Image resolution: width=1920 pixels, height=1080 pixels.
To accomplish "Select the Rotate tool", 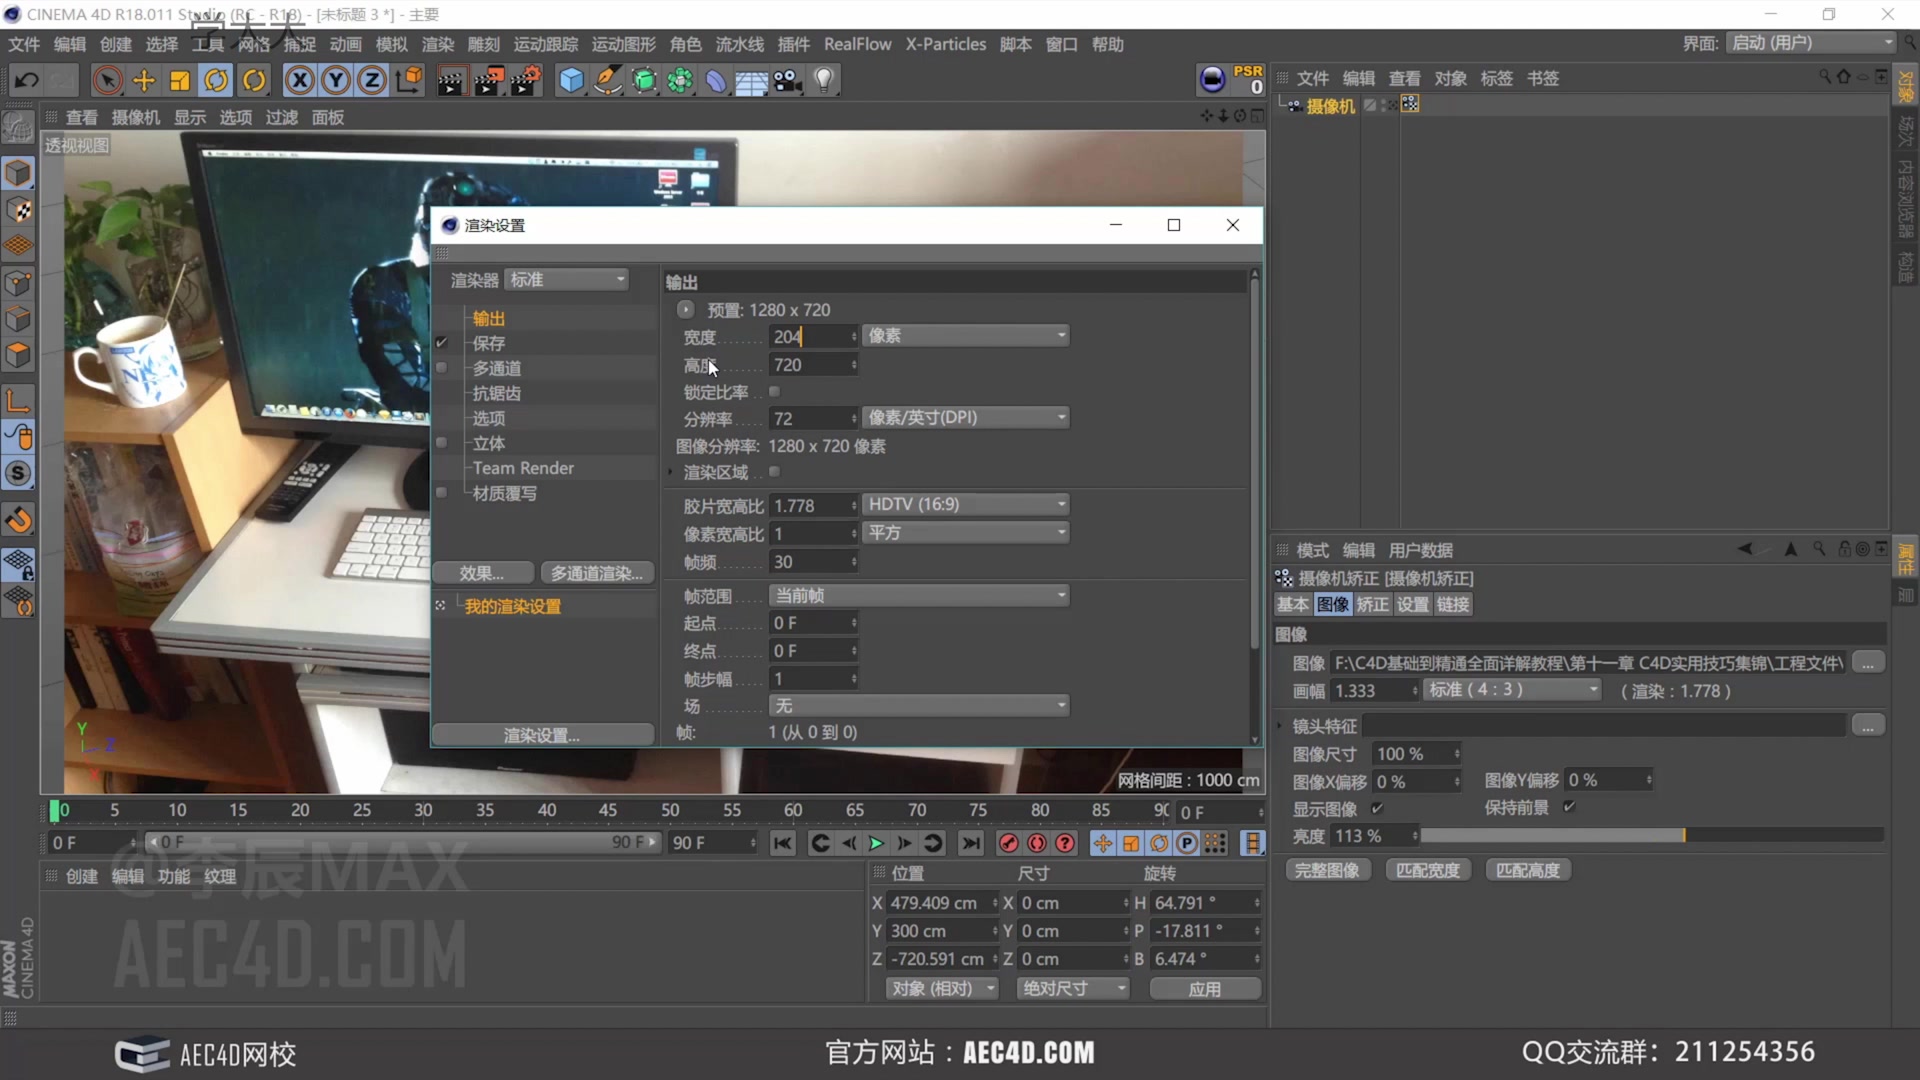I will point(216,80).
